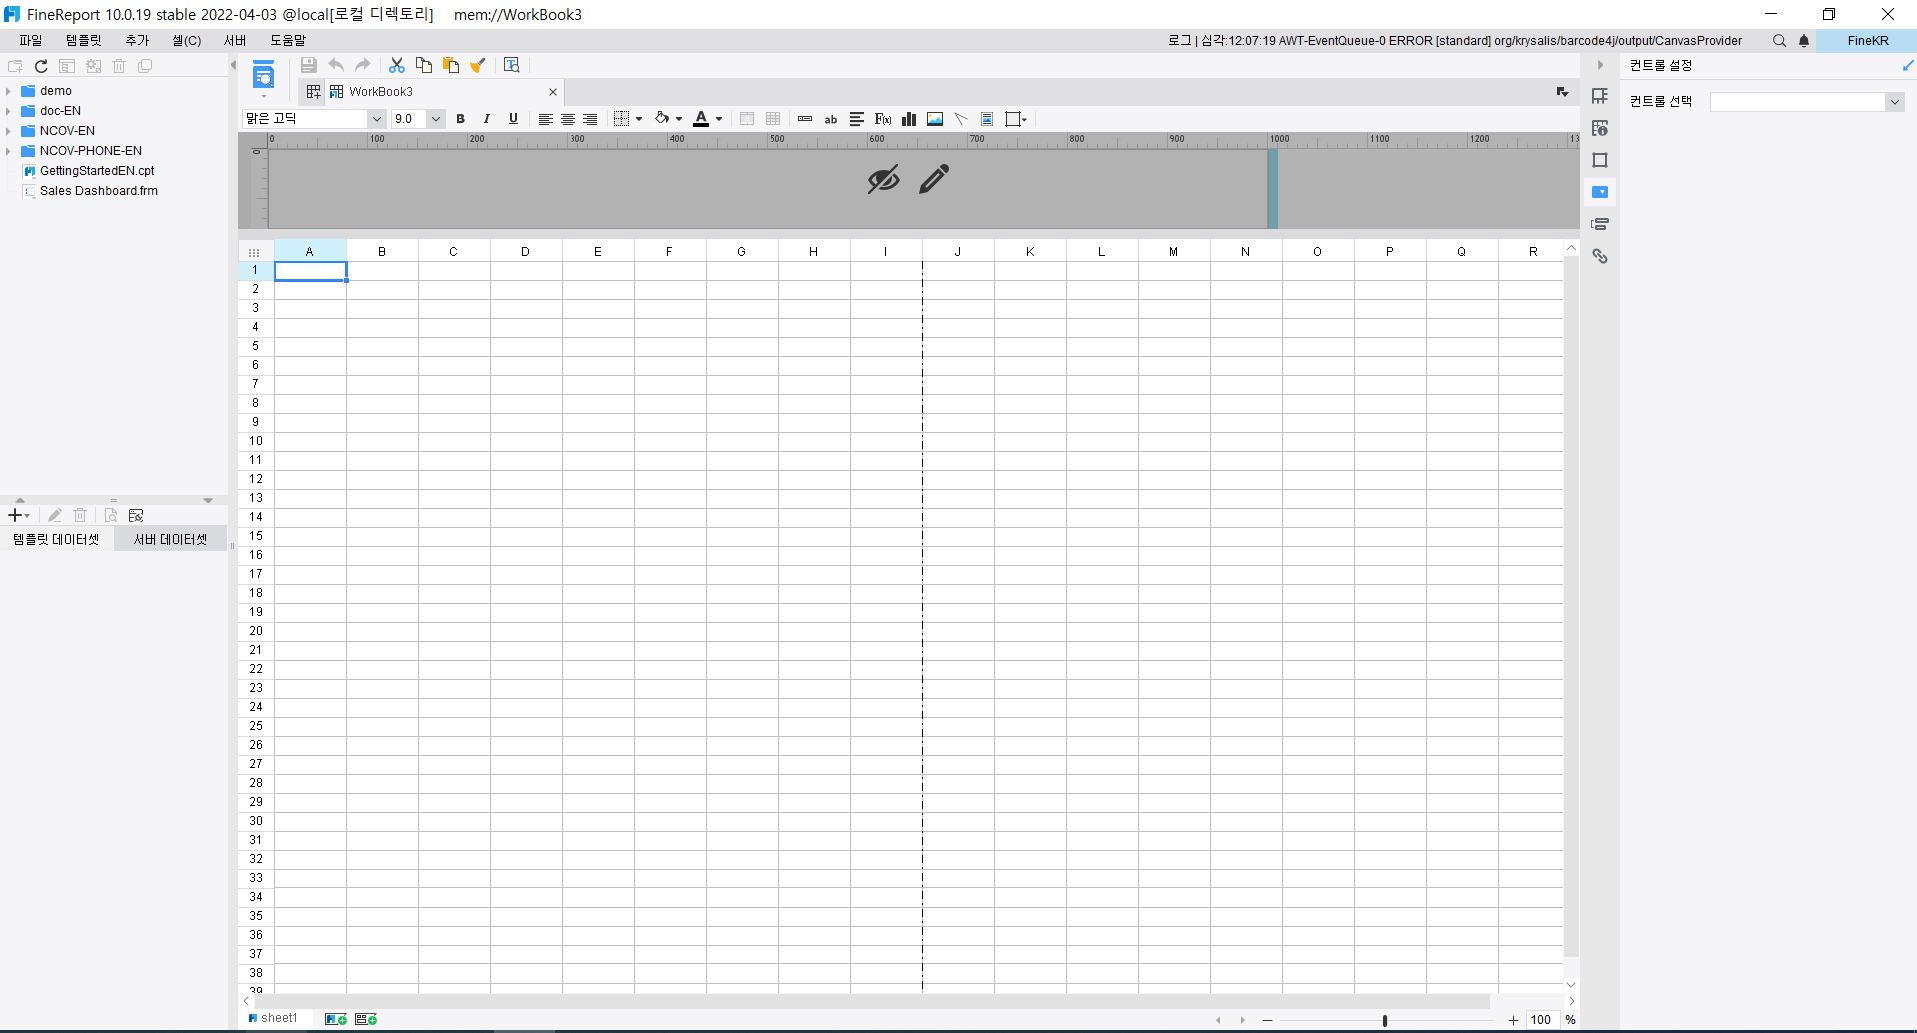Toggle italic formatting
Viewport: 1917px width, 1033px height.
[x=487, y=119]
